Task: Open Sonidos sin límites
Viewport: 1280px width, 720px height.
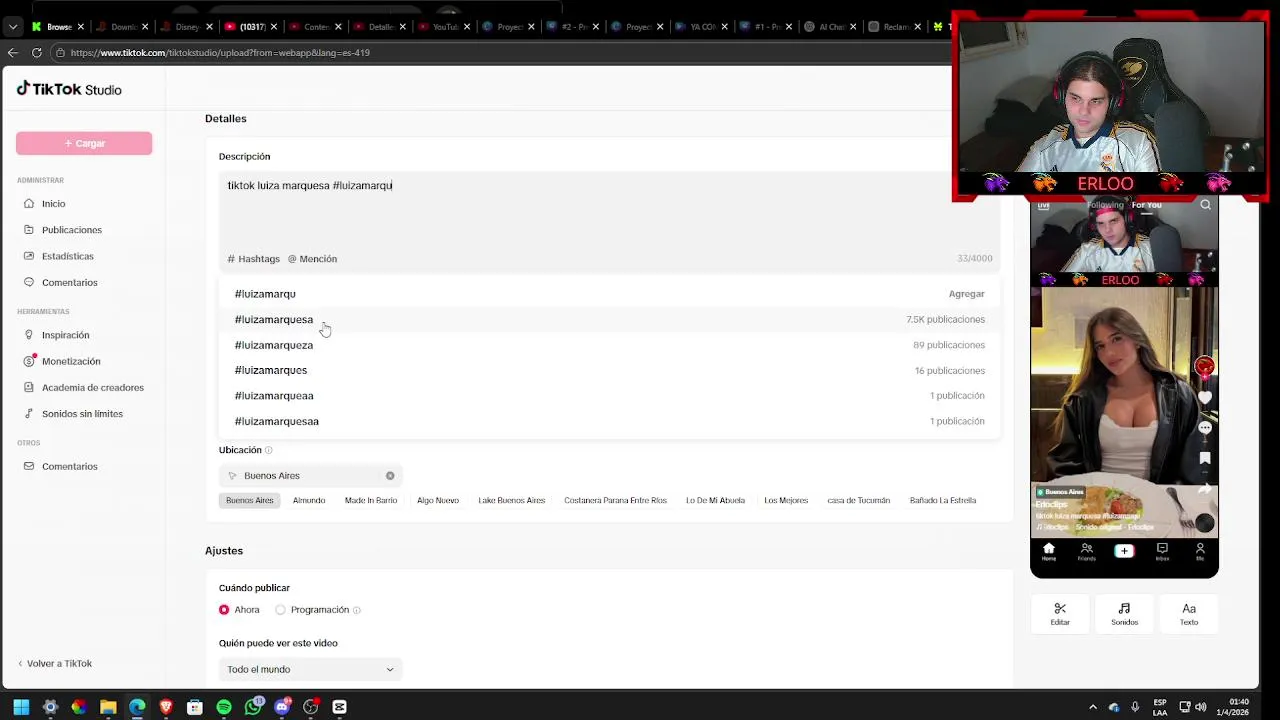Action: point(84,414)
